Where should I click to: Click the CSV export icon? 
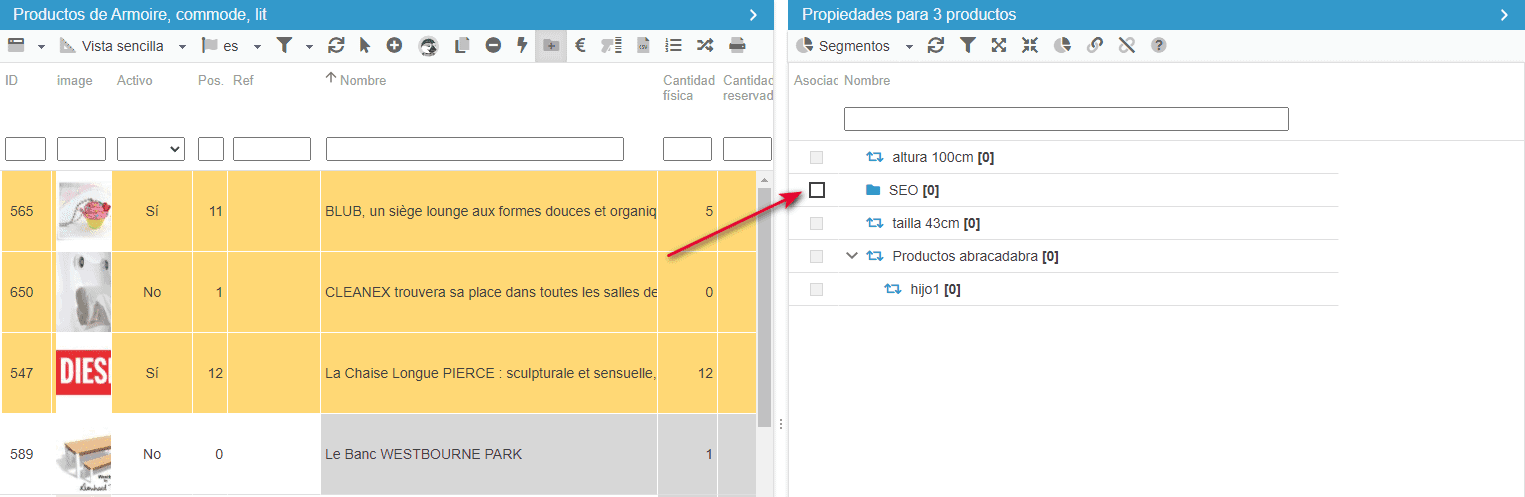643,46
